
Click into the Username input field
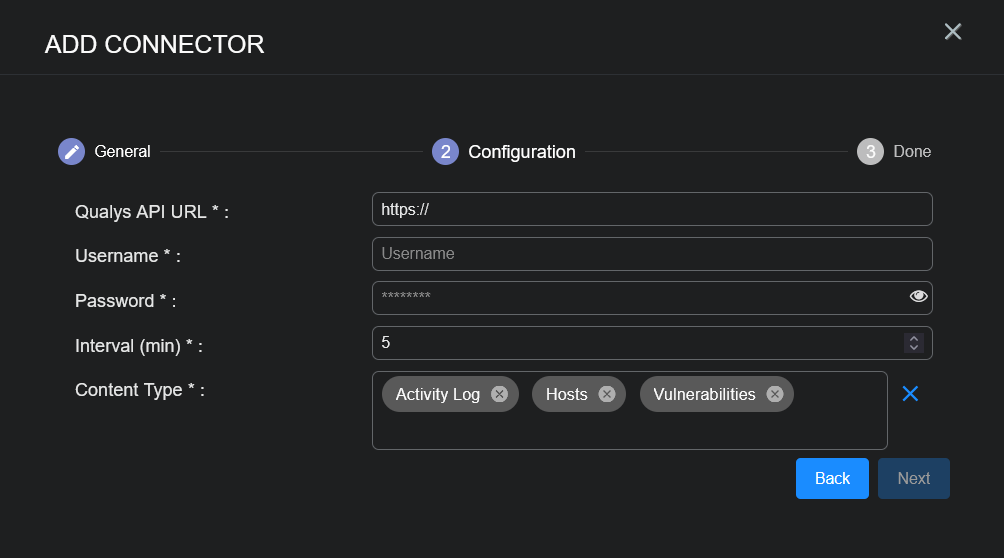point(652,254)
